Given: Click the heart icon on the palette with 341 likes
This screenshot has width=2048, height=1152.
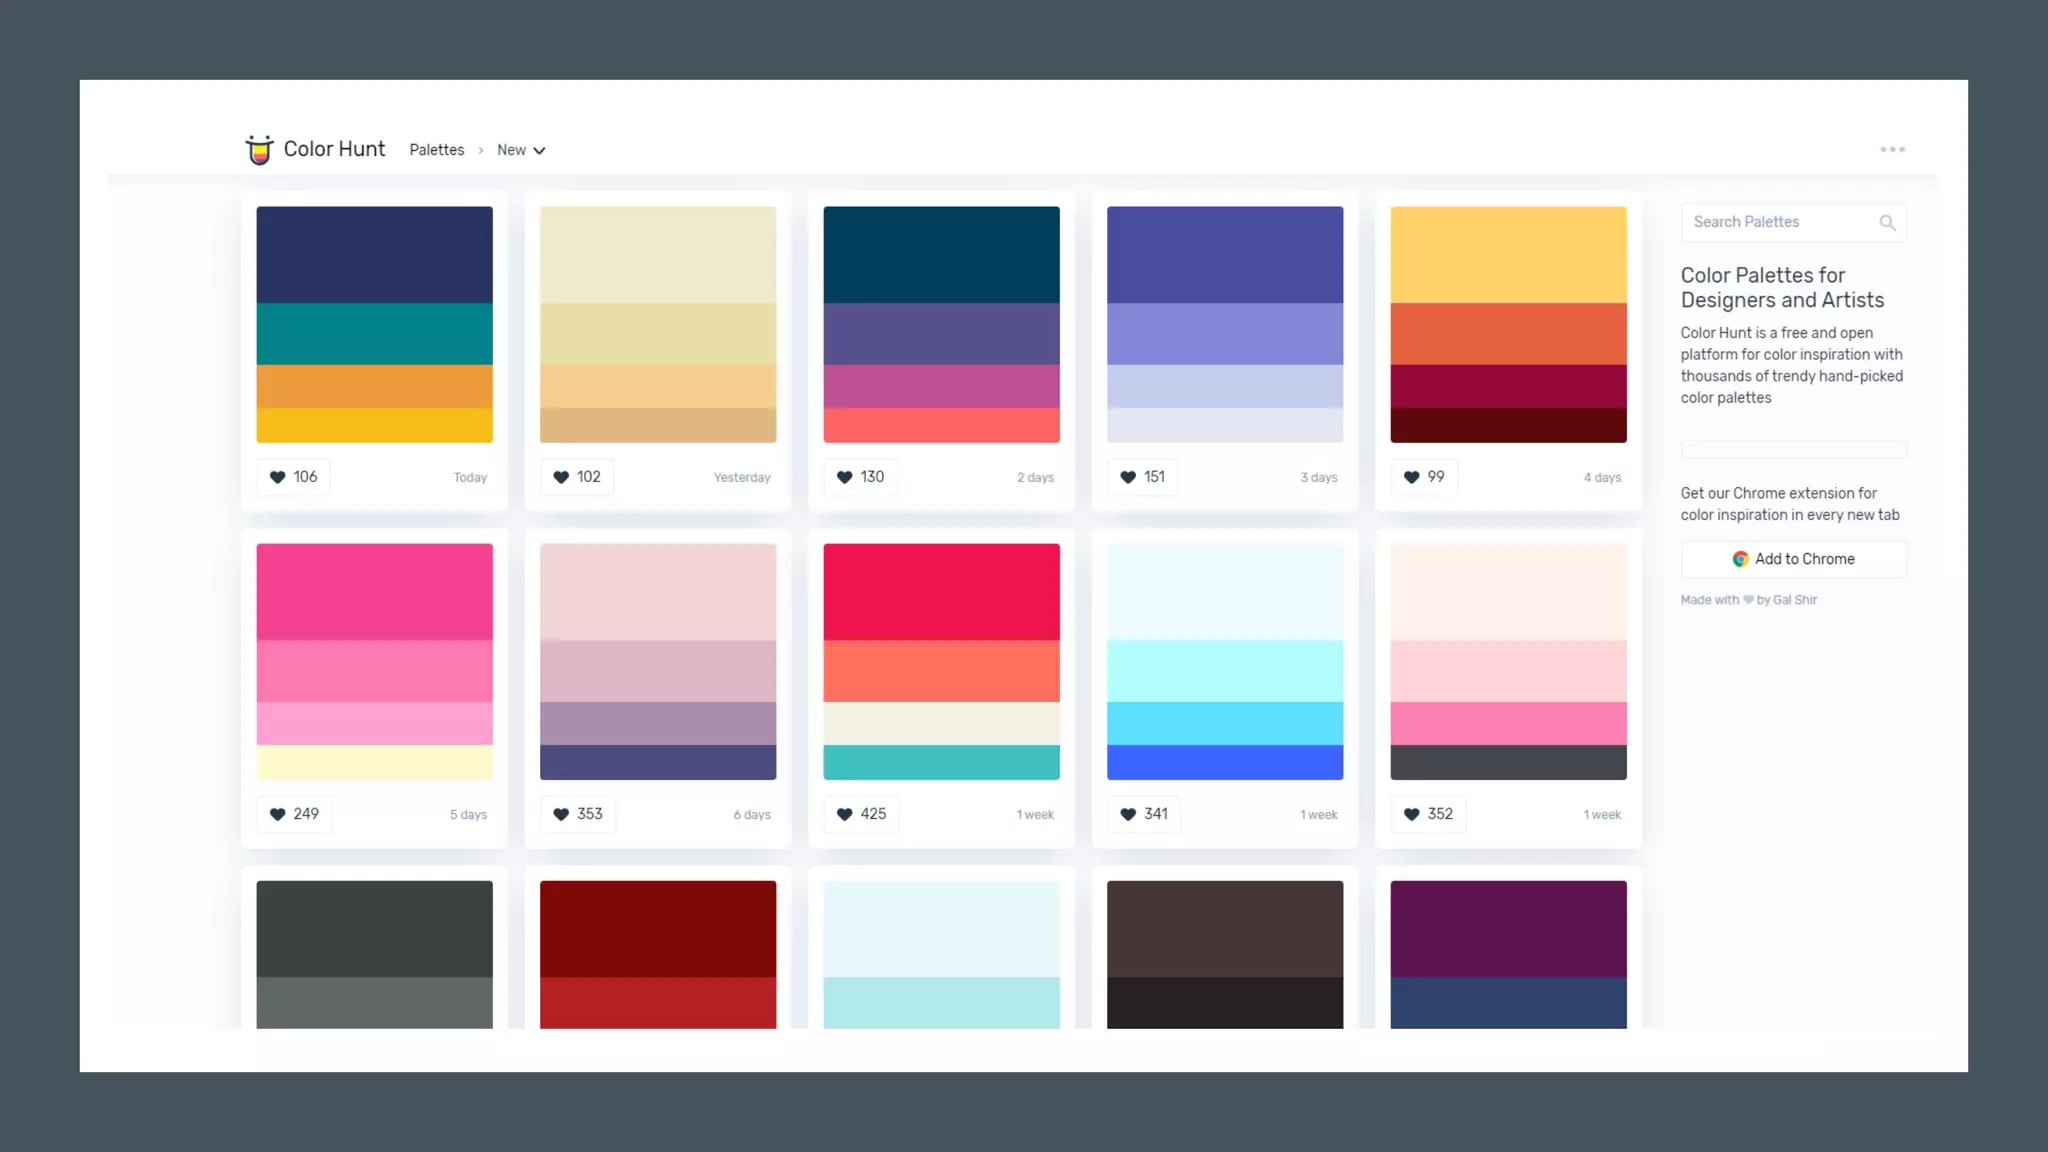Looking at the screenshot, I should click(1128, 814).
